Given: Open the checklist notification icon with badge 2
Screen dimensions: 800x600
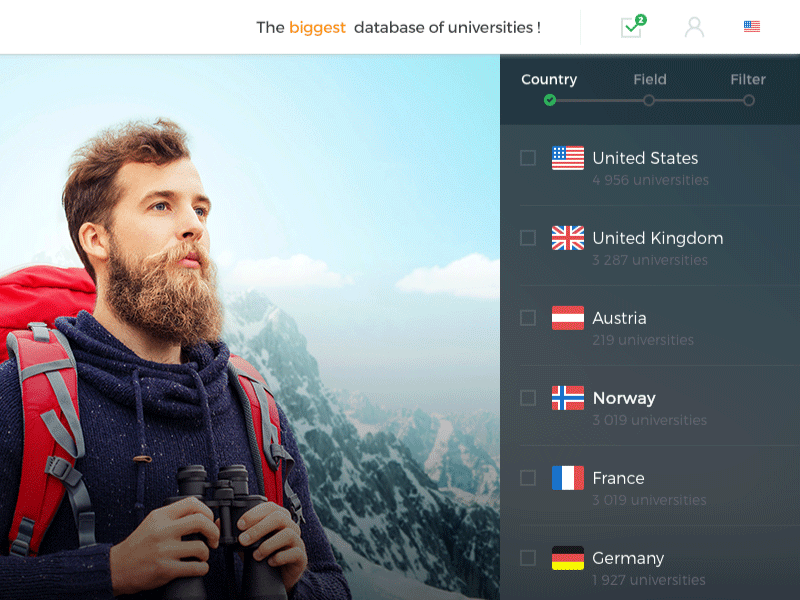Looking at the screenshot, I should point(631,27).
